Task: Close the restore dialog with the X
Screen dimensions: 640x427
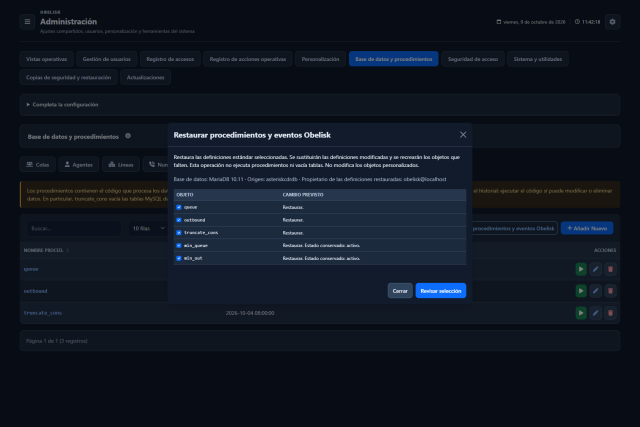Action: [x=463, y=135]
